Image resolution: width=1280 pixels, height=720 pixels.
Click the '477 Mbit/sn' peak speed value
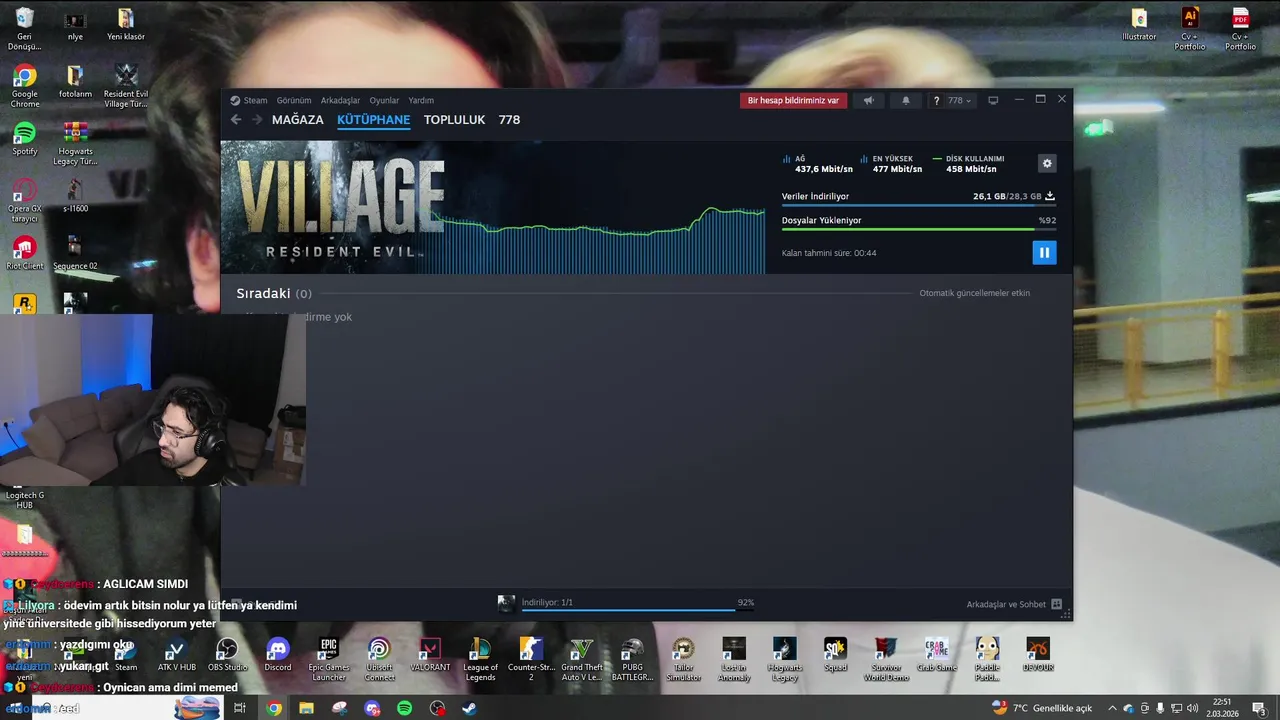[x=897, y=169]
